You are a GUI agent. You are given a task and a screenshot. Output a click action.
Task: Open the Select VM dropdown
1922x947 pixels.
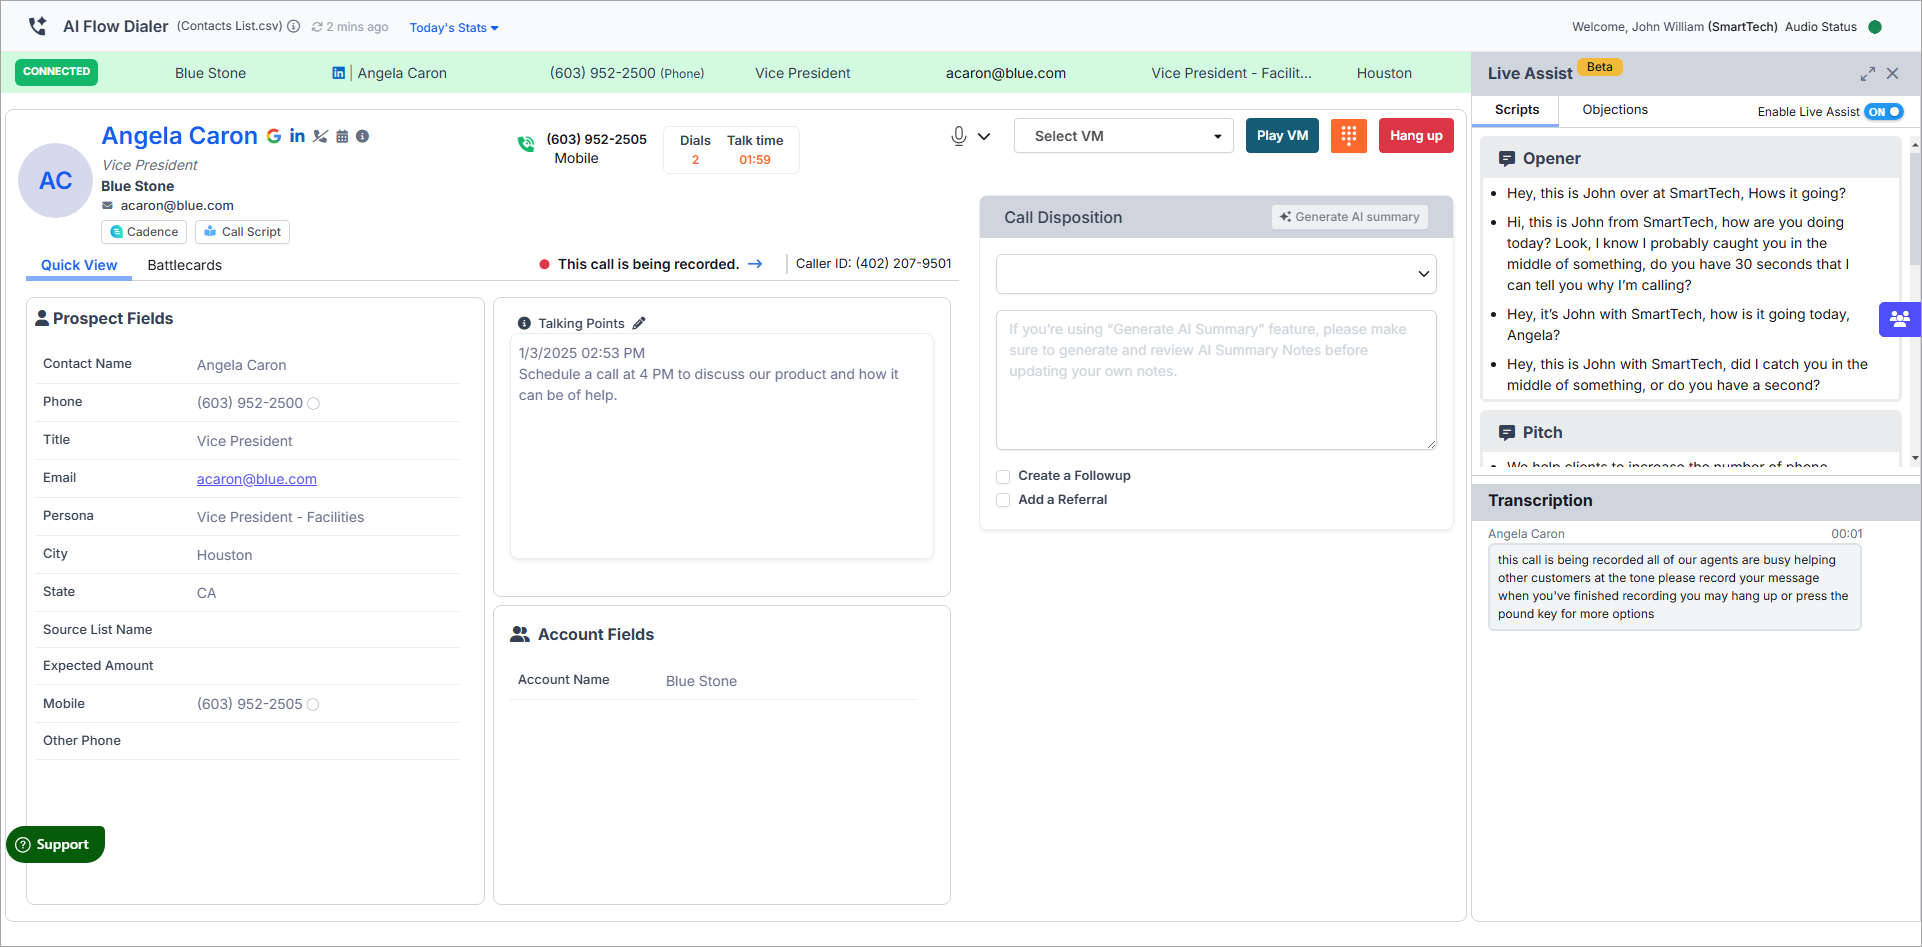(x=1125, y=136)
